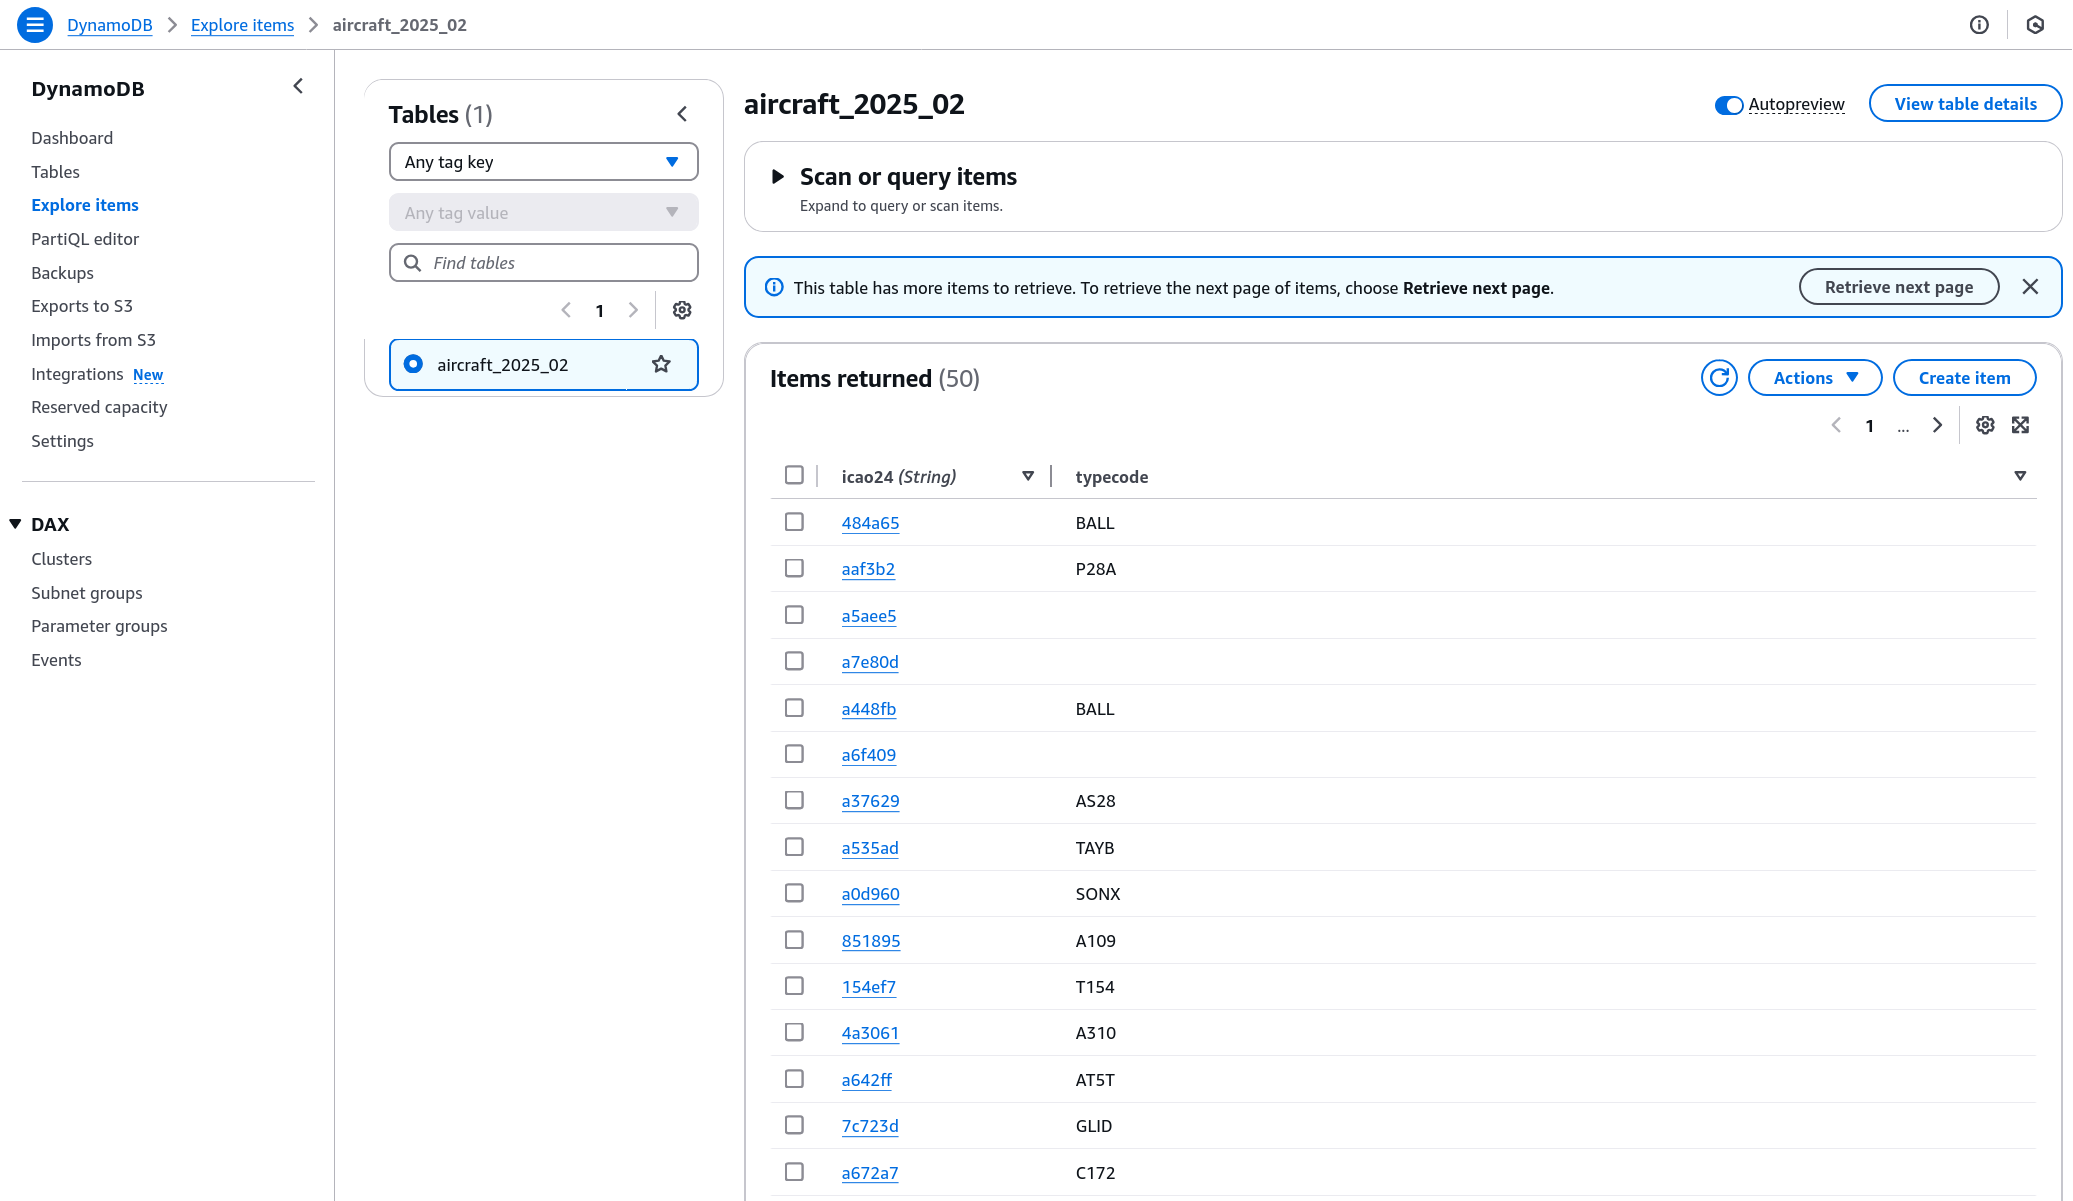Open the item a7e80d link
The image size is (2073, 1201).
(870, 662)
